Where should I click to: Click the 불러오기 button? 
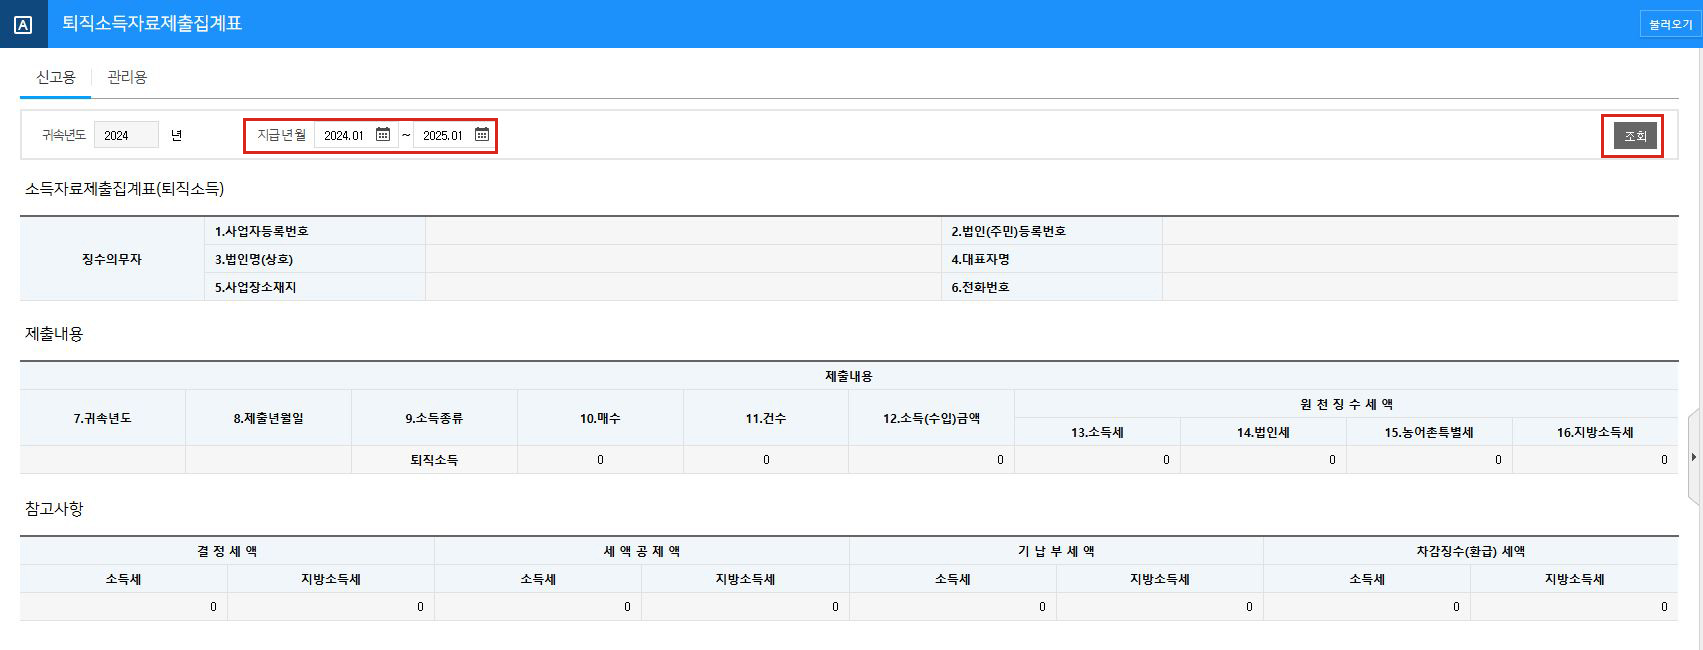(x=1670, y=24)
